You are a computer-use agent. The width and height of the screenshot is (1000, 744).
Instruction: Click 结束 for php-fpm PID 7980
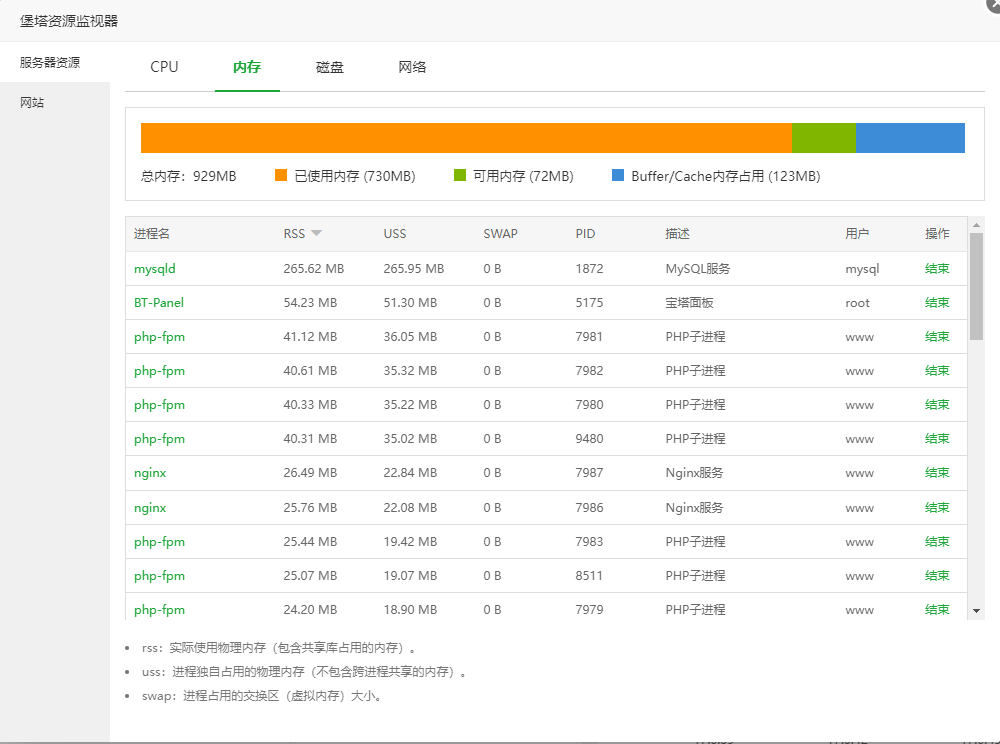[x=937, y=404]
